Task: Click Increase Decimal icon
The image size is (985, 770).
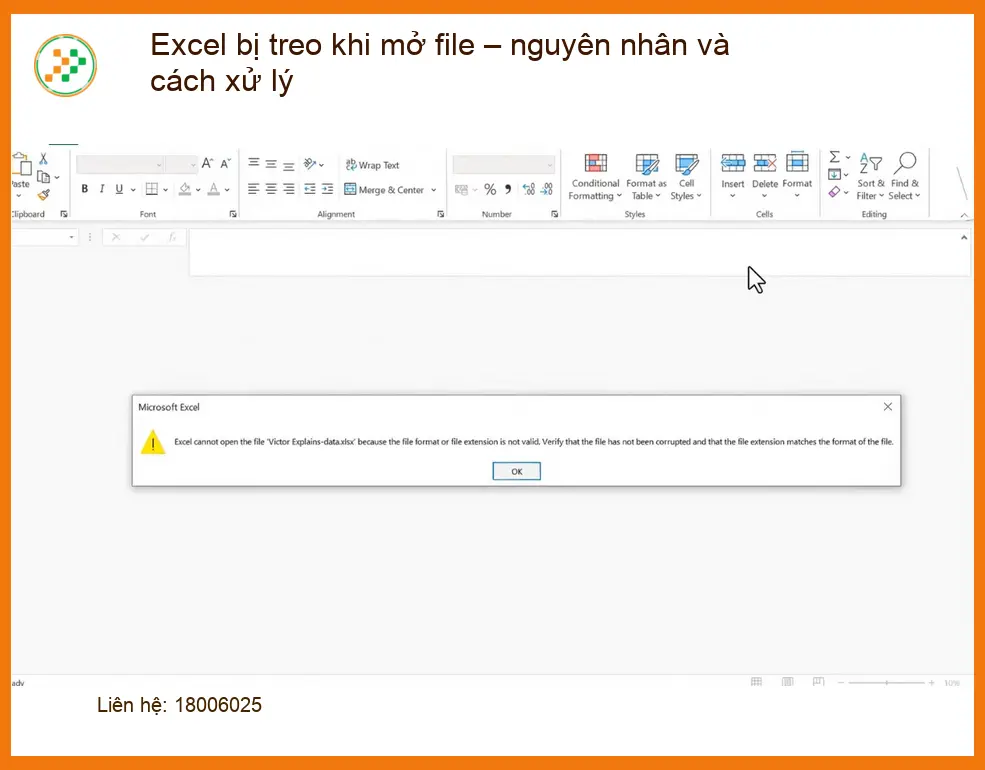Action: (x=529, y=189)
